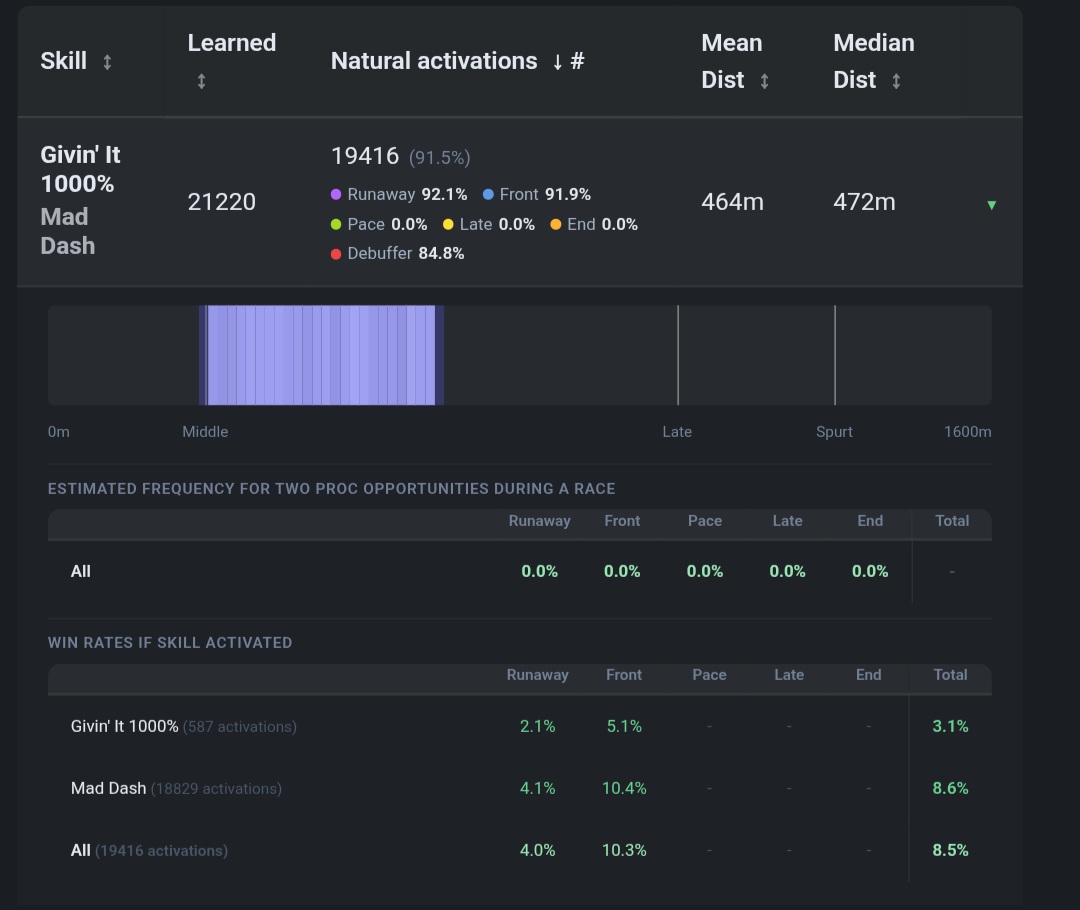Click the 0m axis start label
The height and width of the screenshot is (910, 1080).
[59, 432]
